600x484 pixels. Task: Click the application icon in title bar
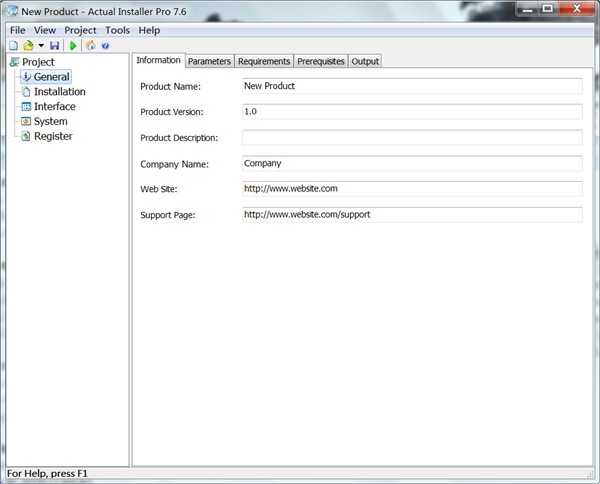pos(12,11)
